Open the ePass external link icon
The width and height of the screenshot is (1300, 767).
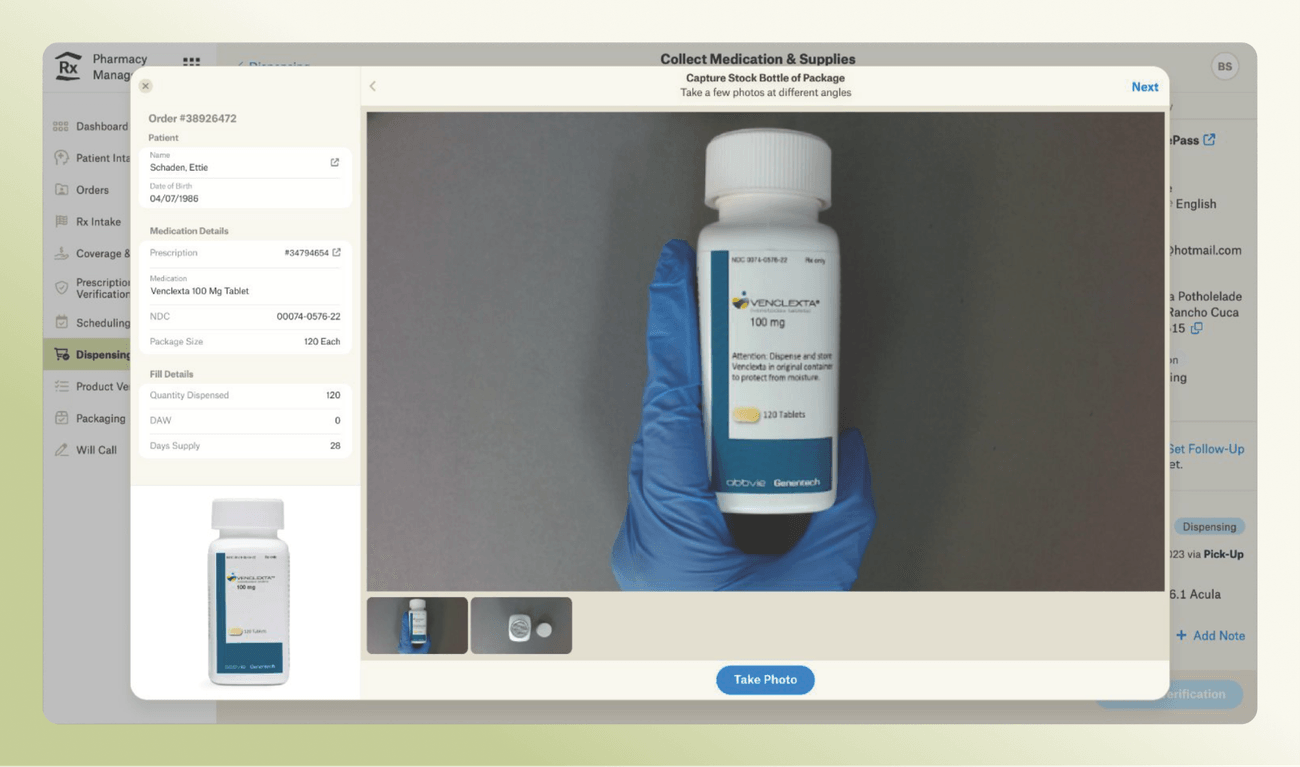pyautogui.click(x=1210, y=140)
